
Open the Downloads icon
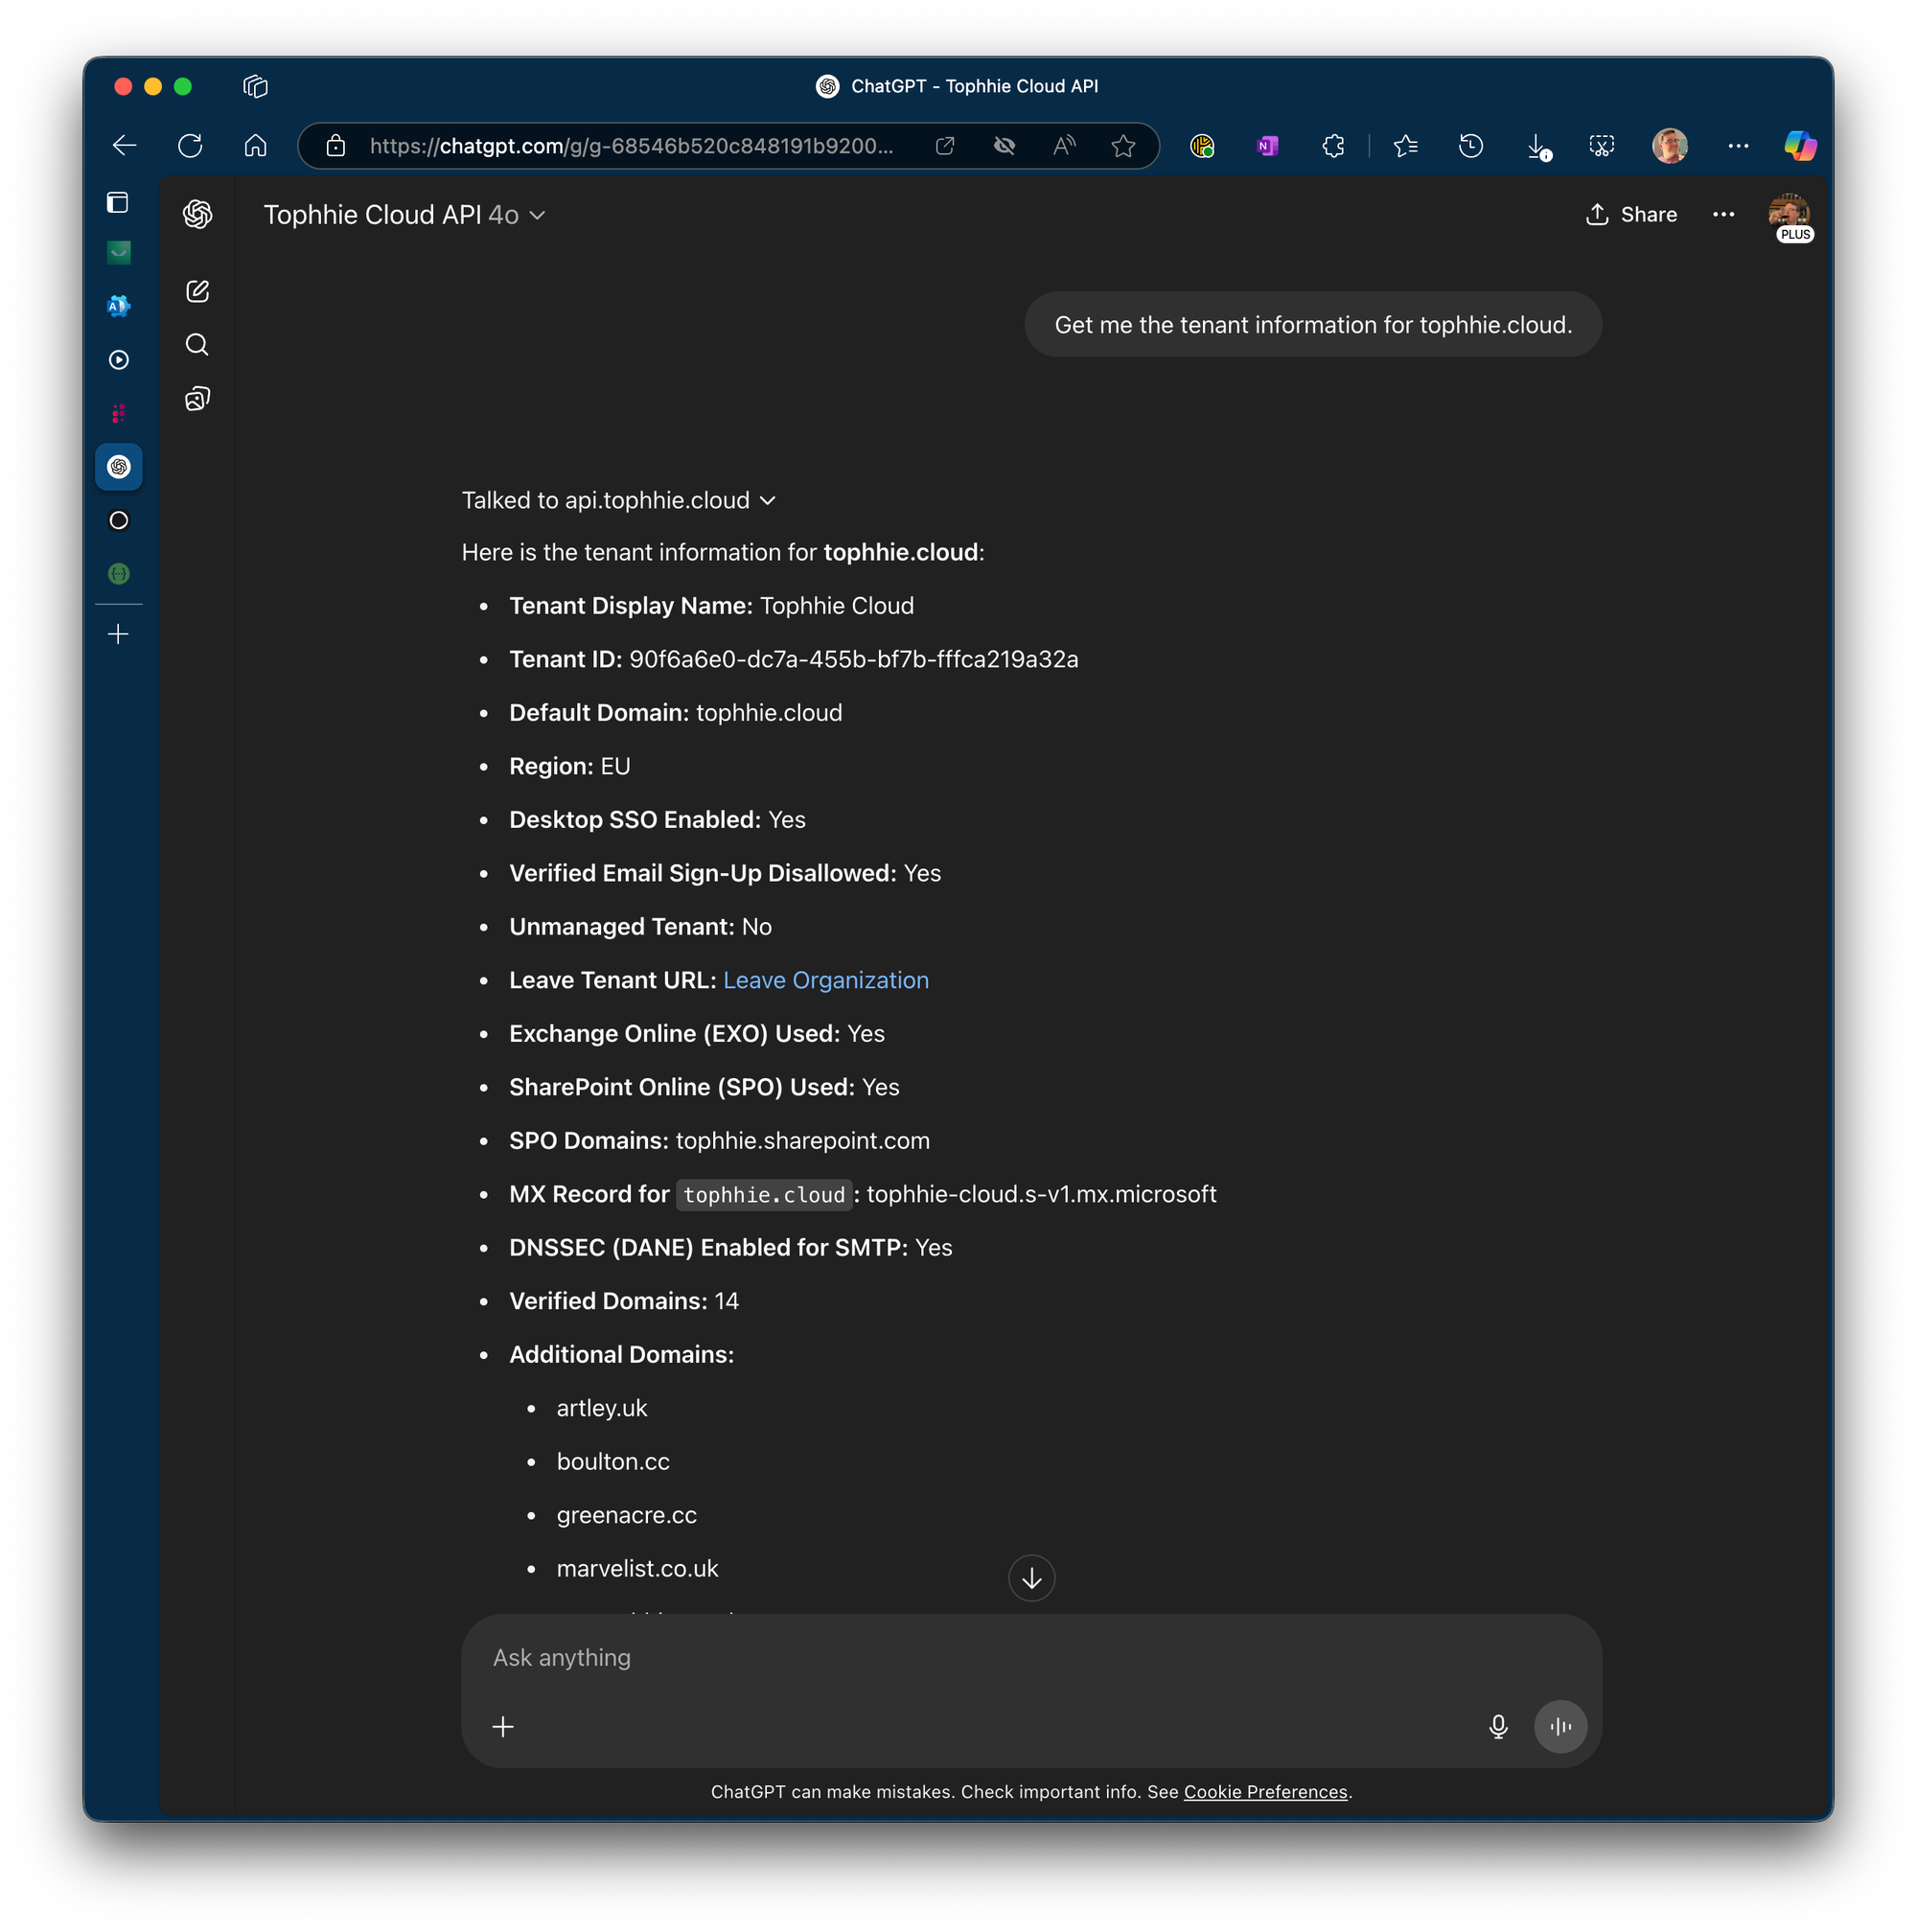tap(1539, 147)
